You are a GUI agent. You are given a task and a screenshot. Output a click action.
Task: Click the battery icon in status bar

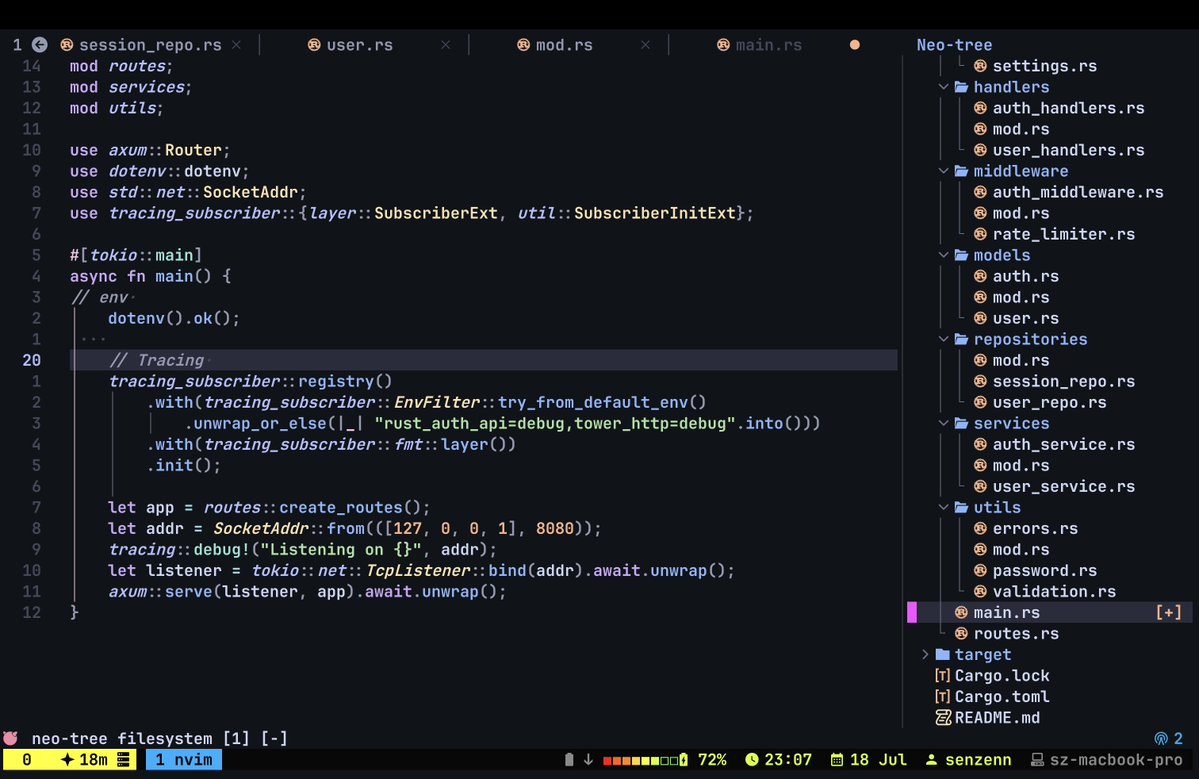tap(569, 760)
